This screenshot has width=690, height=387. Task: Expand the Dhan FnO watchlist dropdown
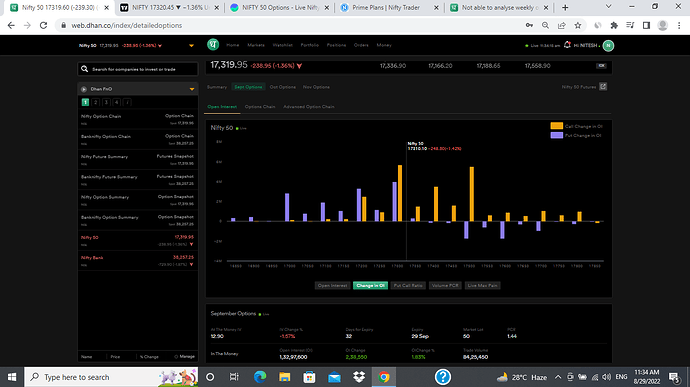point(192,89)
